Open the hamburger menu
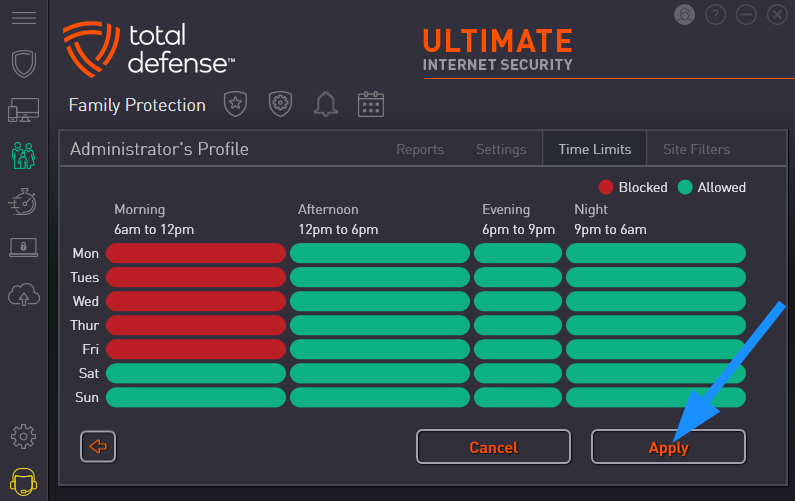The image size is (795, 501). point(24,18)
